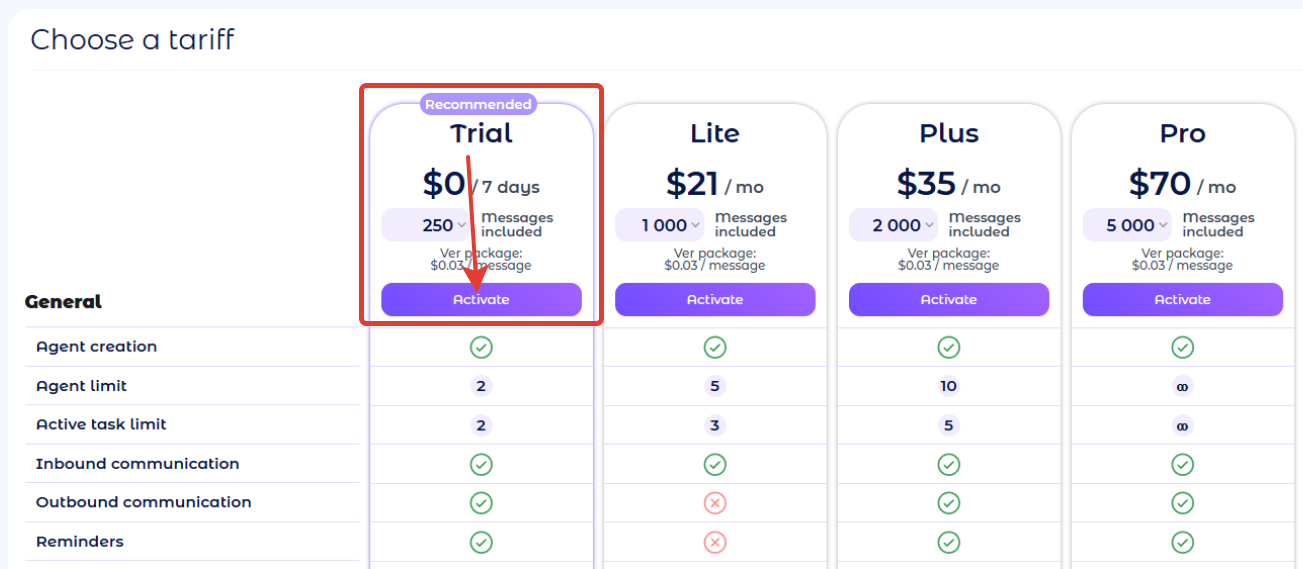
Task: Activate the Pro tariff
Action: coord(1182,300)
